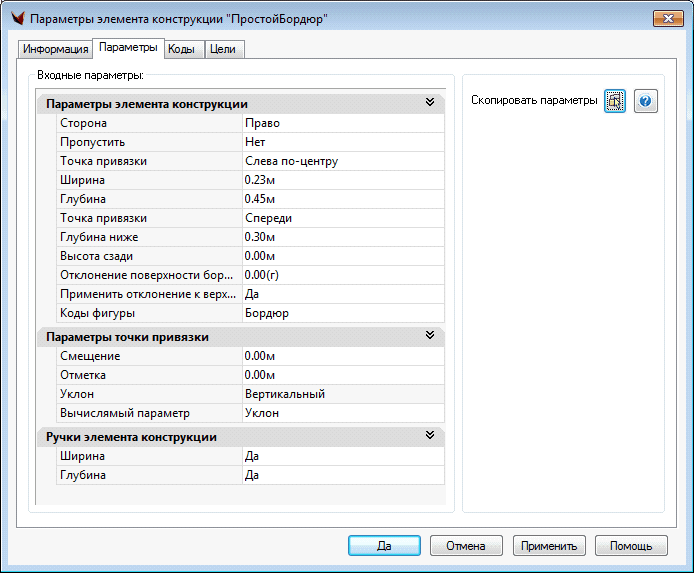Switch to the Информация tab
This screenshot has height=573, width=694.
[56, 49]
